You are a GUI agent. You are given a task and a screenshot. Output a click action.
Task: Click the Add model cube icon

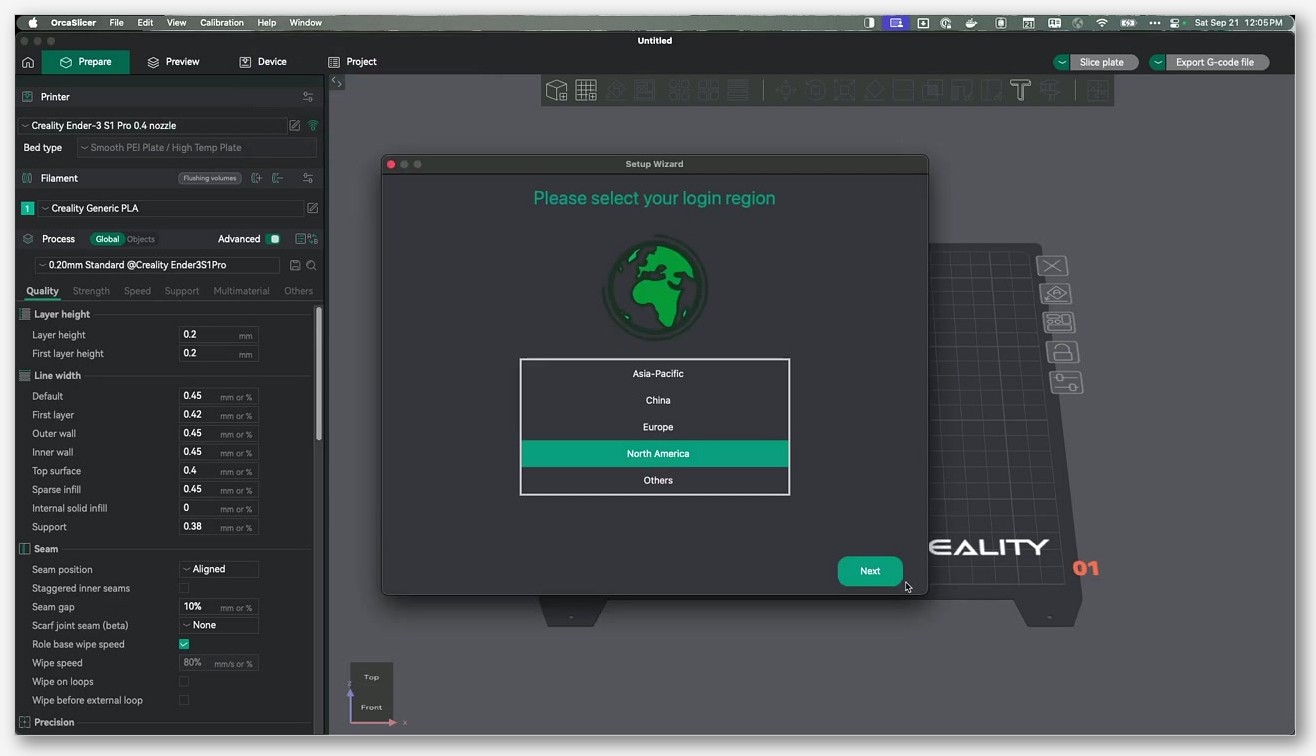point(557,91)
